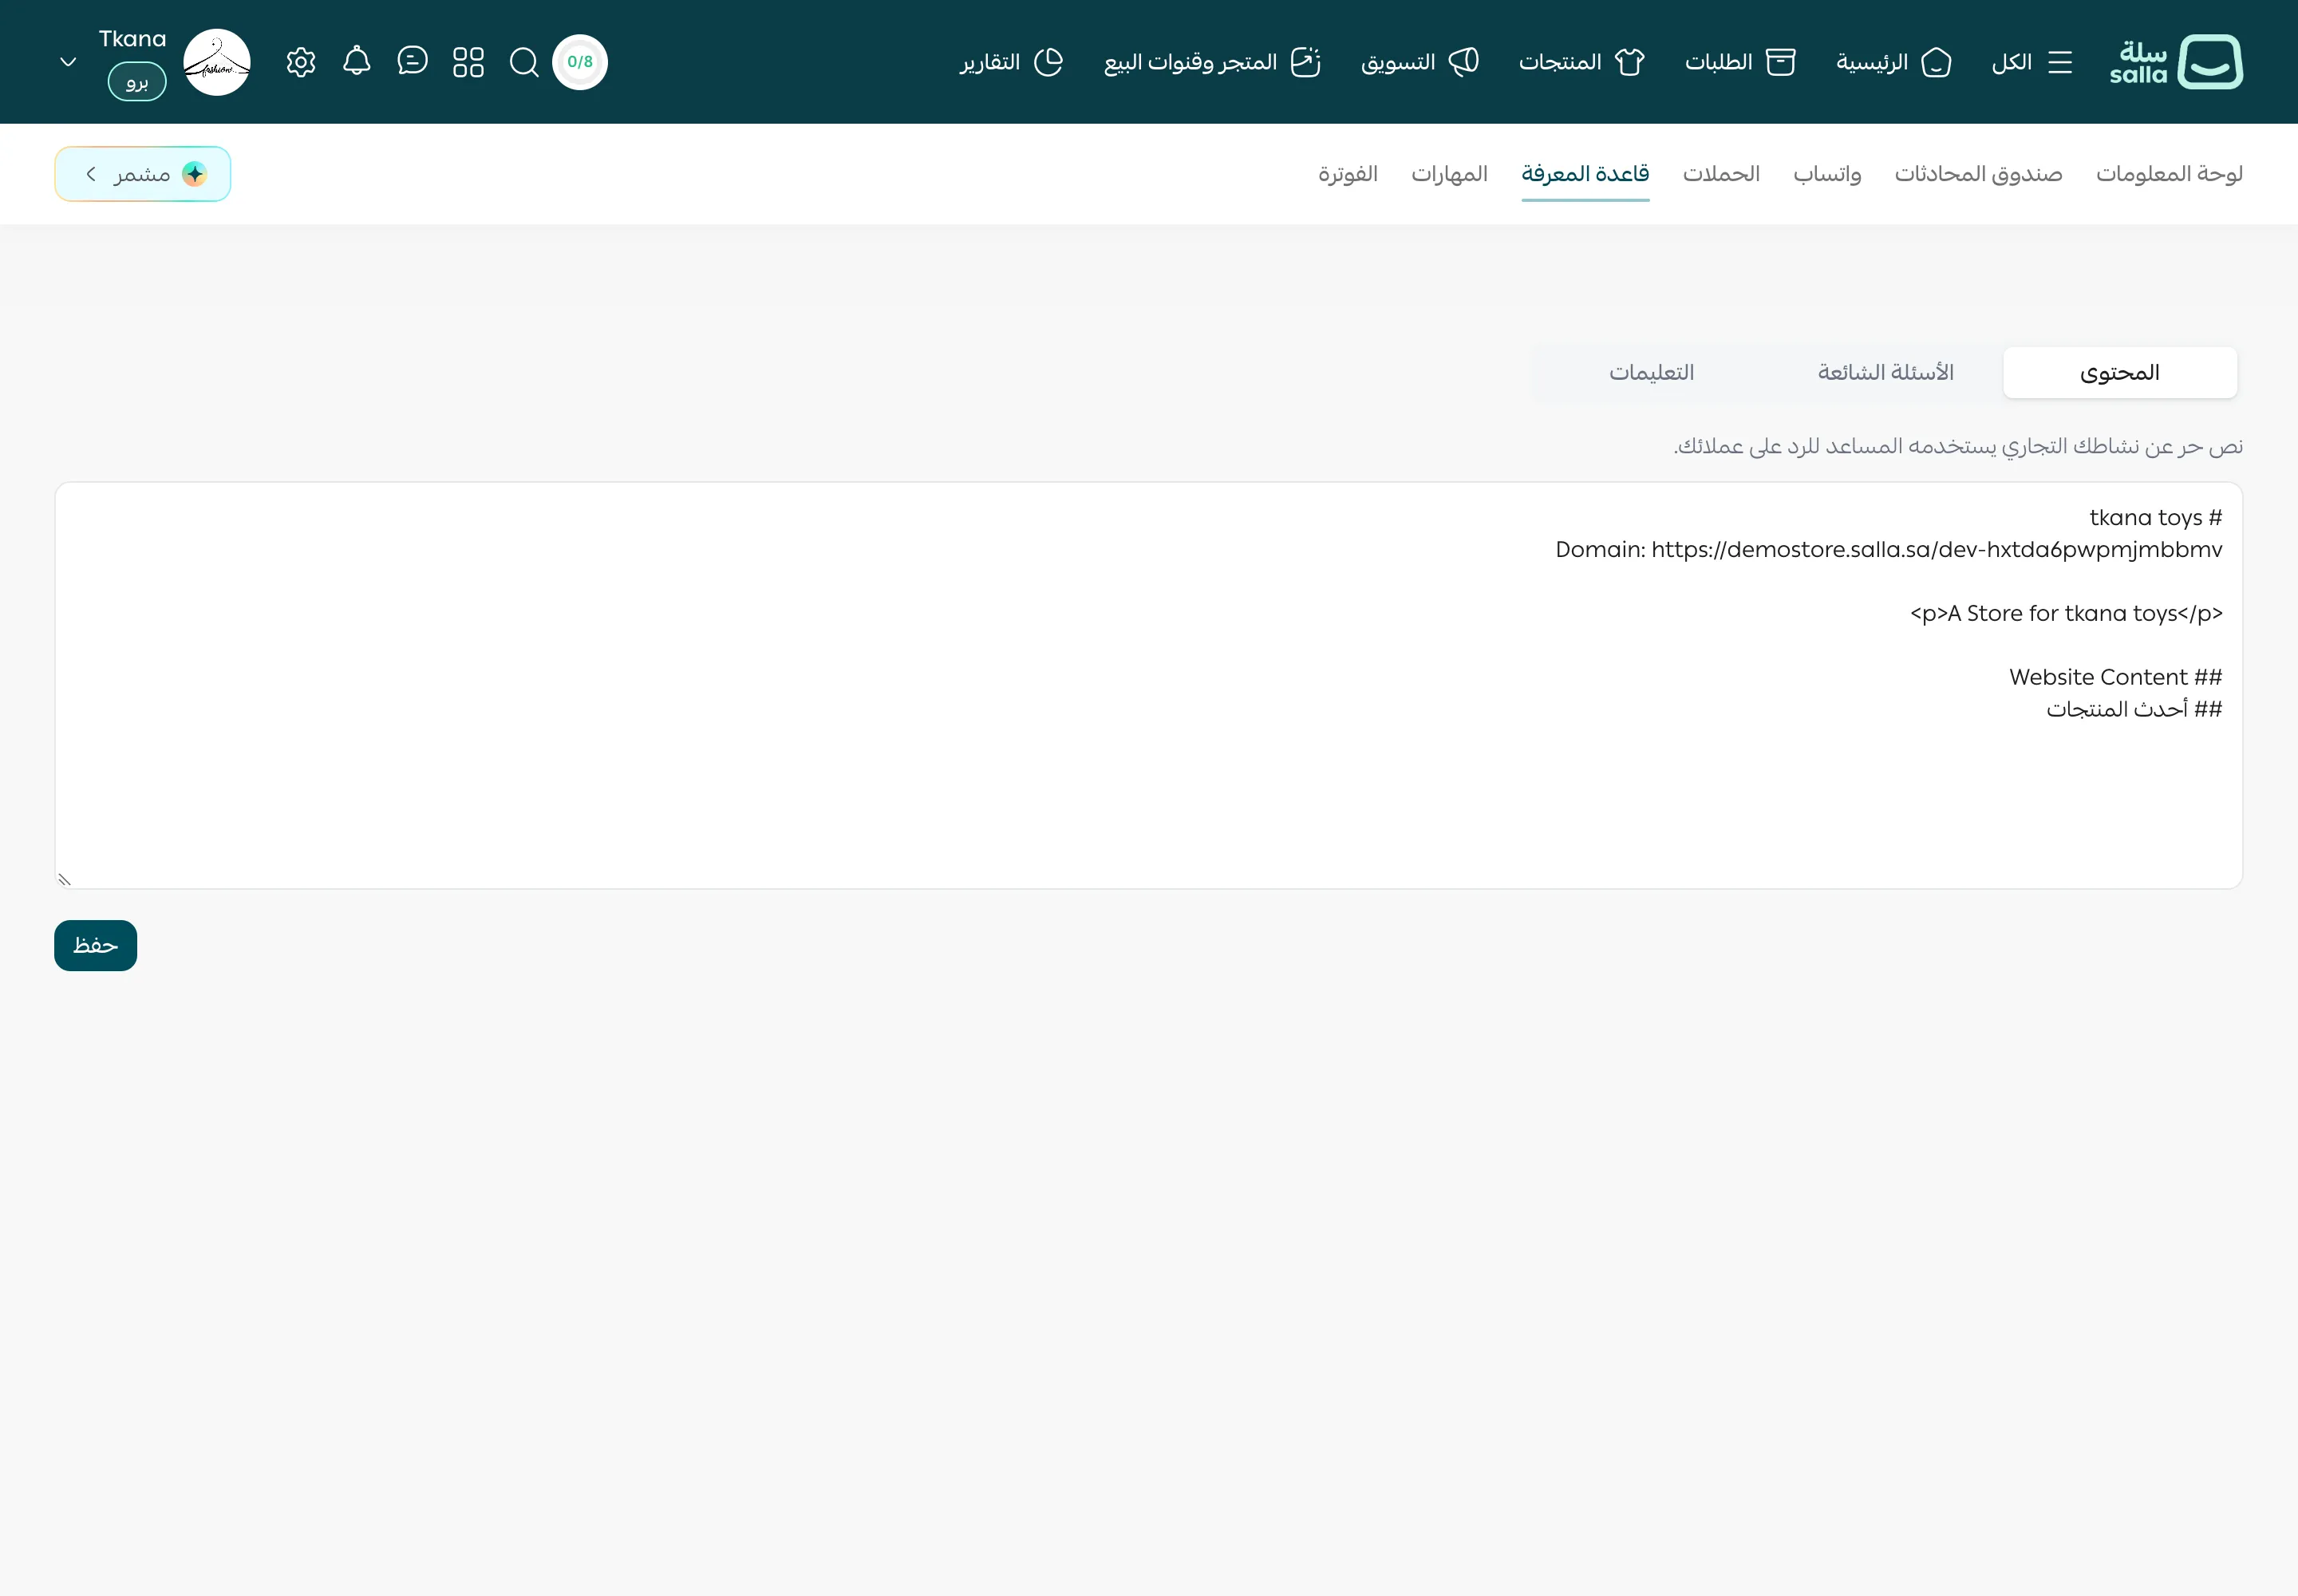The image size is (2298, 1596).
Task: Open the مثمر assistant button
Action: (143, 174)
